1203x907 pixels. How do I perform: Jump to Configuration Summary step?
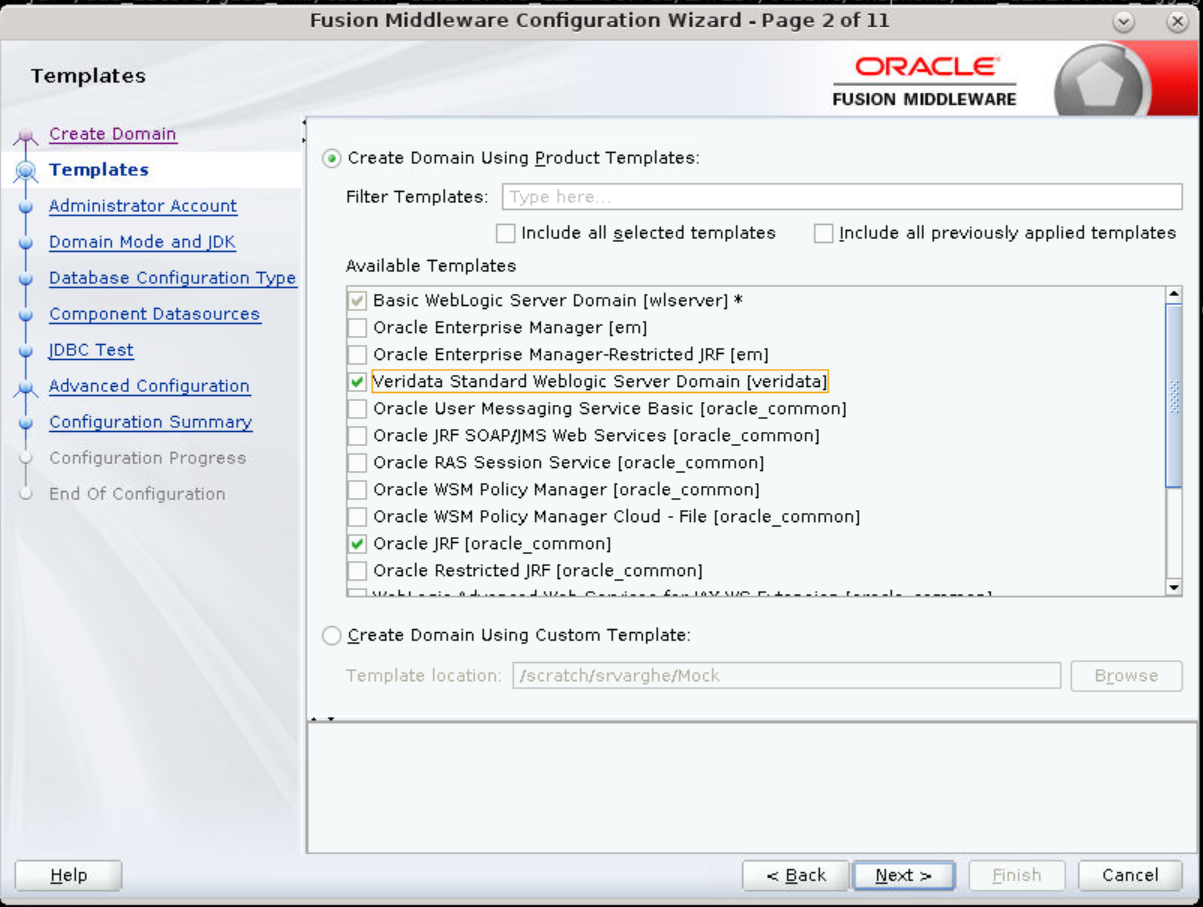151,422
